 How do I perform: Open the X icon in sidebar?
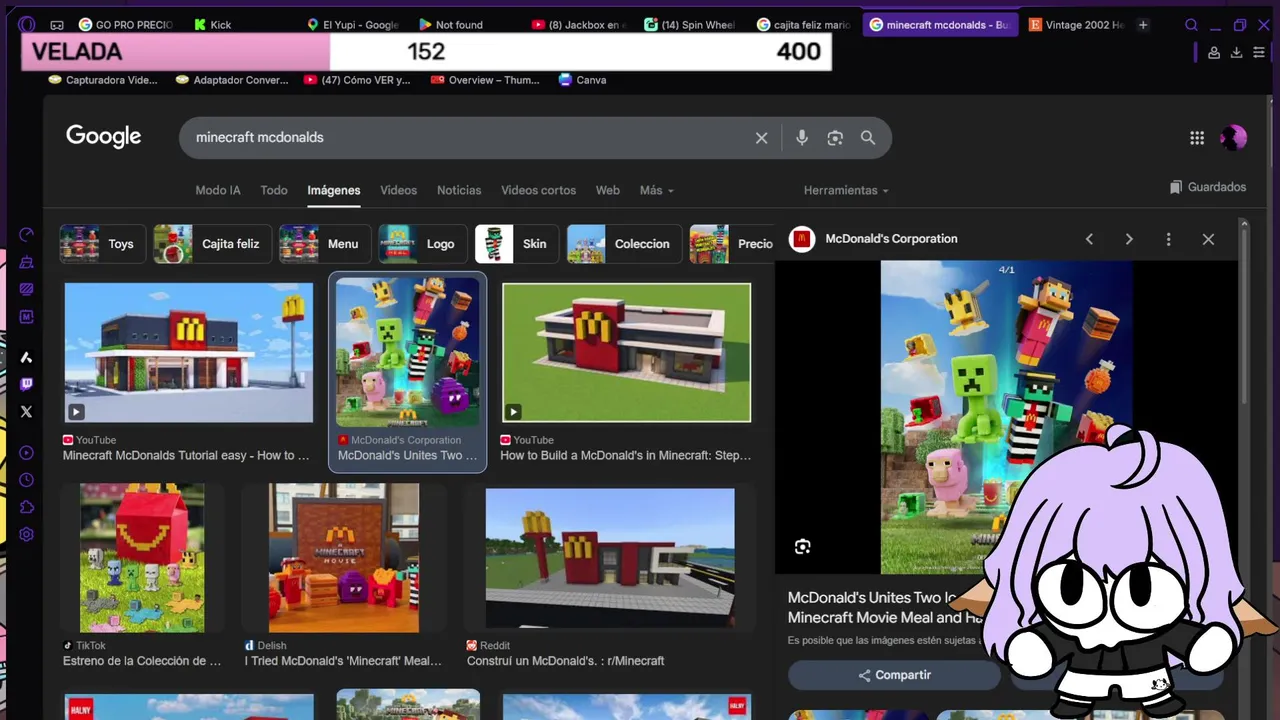pos(27,411)
